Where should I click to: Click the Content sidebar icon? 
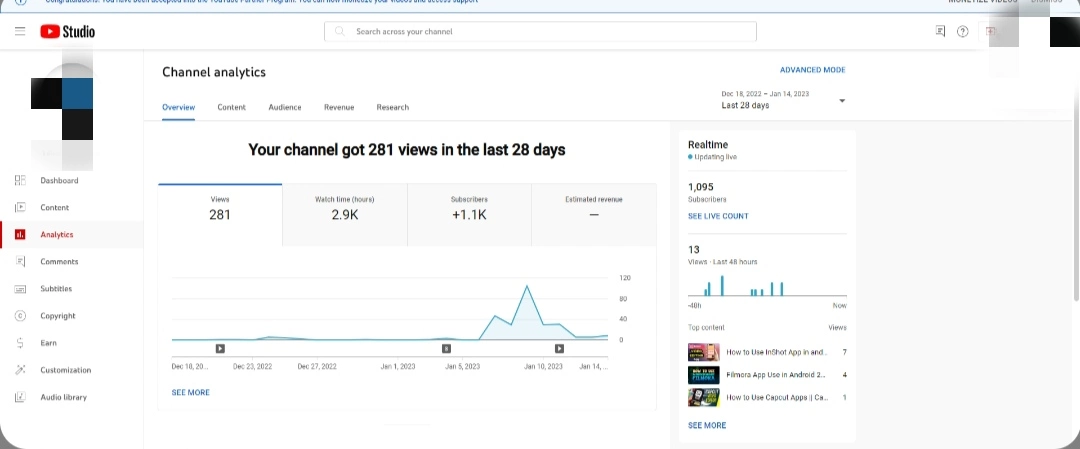(20, 207)
